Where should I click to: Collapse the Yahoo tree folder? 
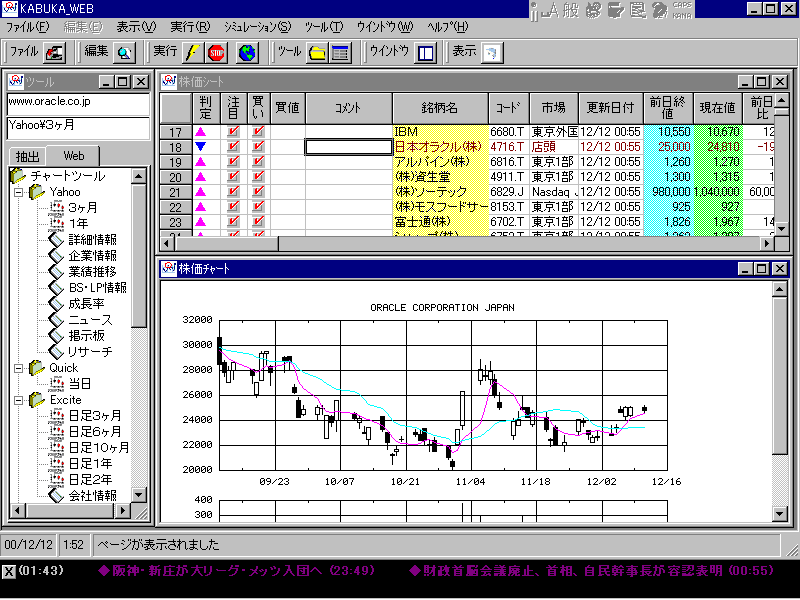click(19, 192)
